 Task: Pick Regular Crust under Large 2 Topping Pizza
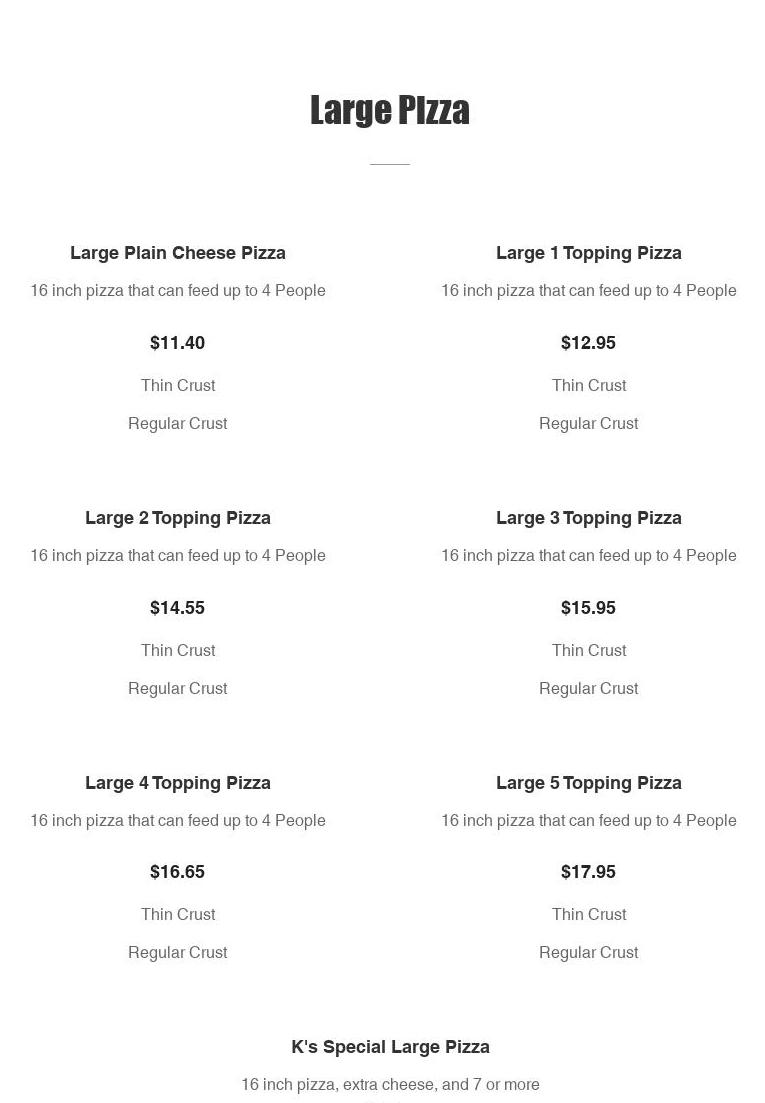178,688
